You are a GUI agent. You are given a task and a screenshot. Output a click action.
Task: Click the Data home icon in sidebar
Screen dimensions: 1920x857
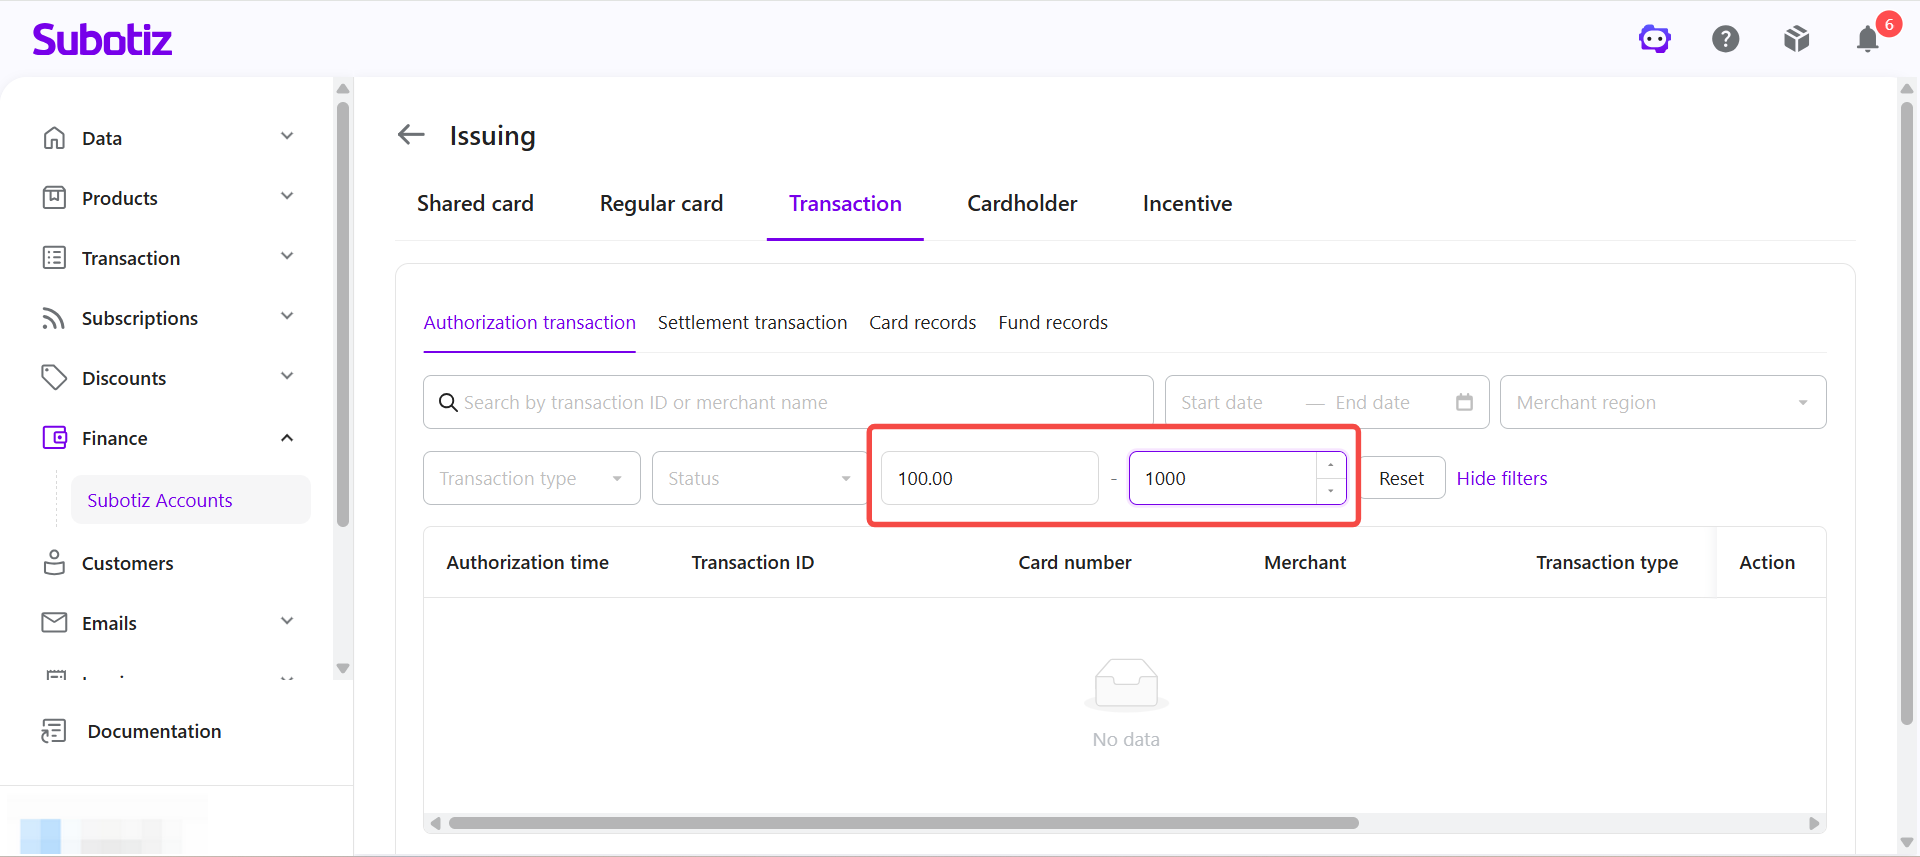pyautogui.click(x=54, y=138)
